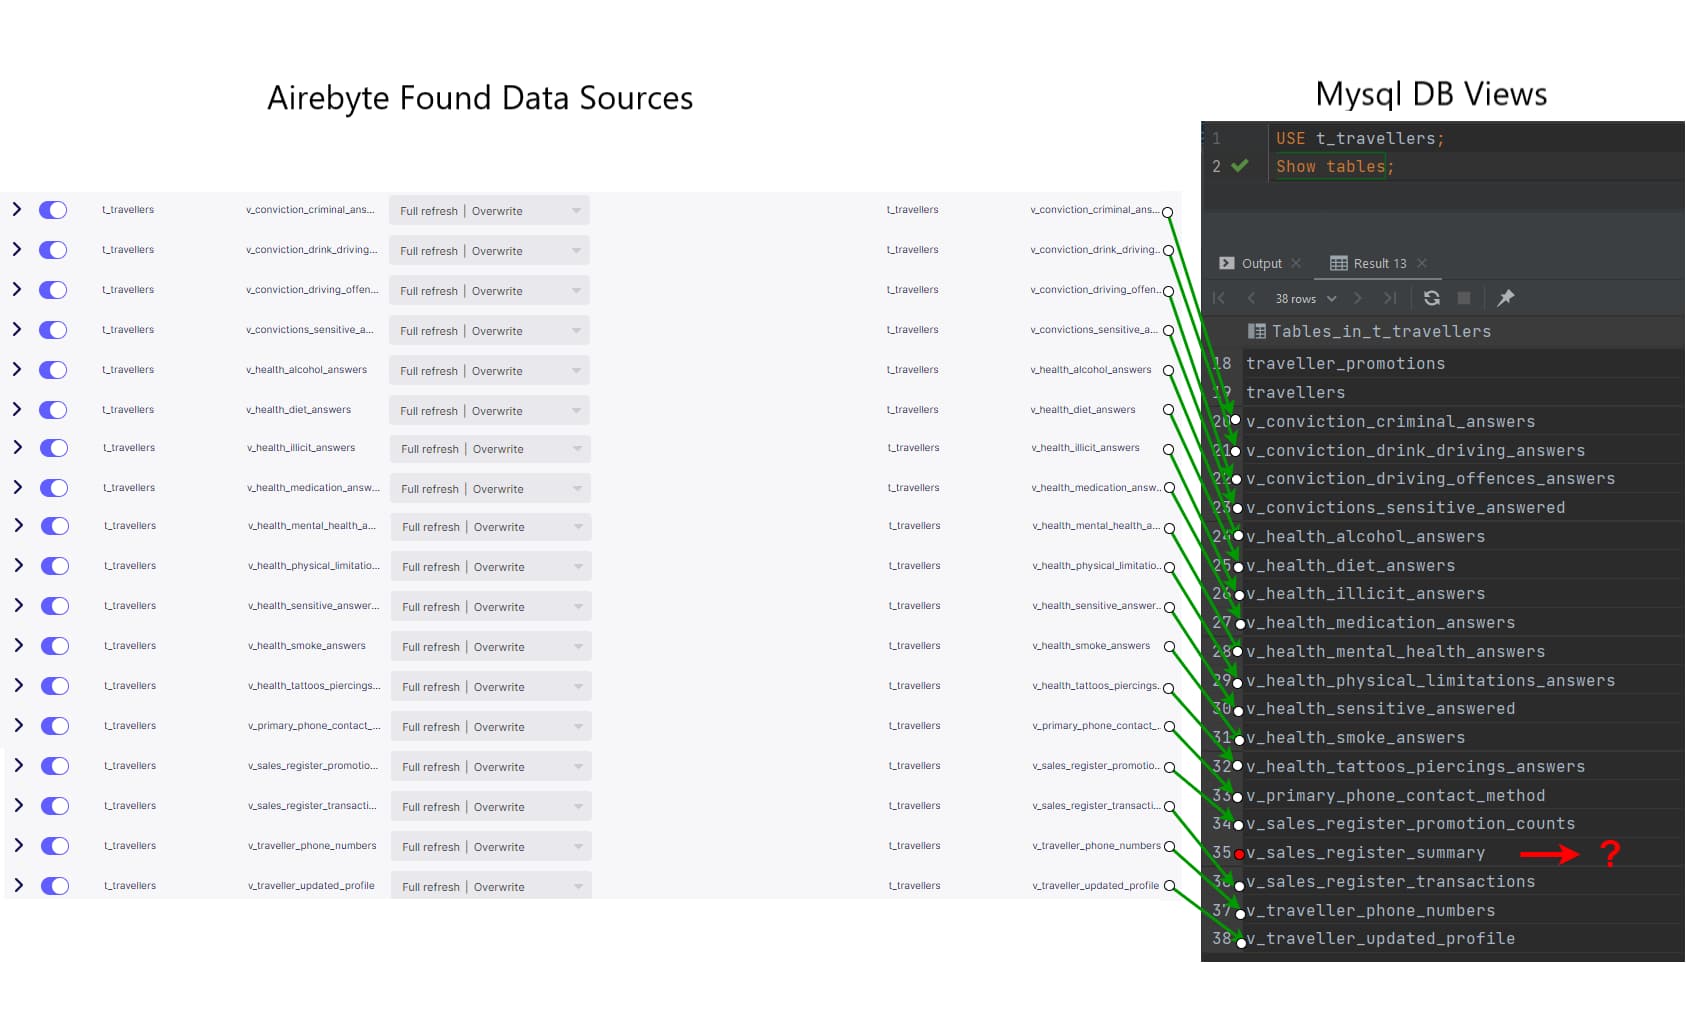Image resolution: width=1686 pixels, height=1027 pixels.
Task: Expand the v_traveller_phone_numbers stream row
Action: point(18,845)
